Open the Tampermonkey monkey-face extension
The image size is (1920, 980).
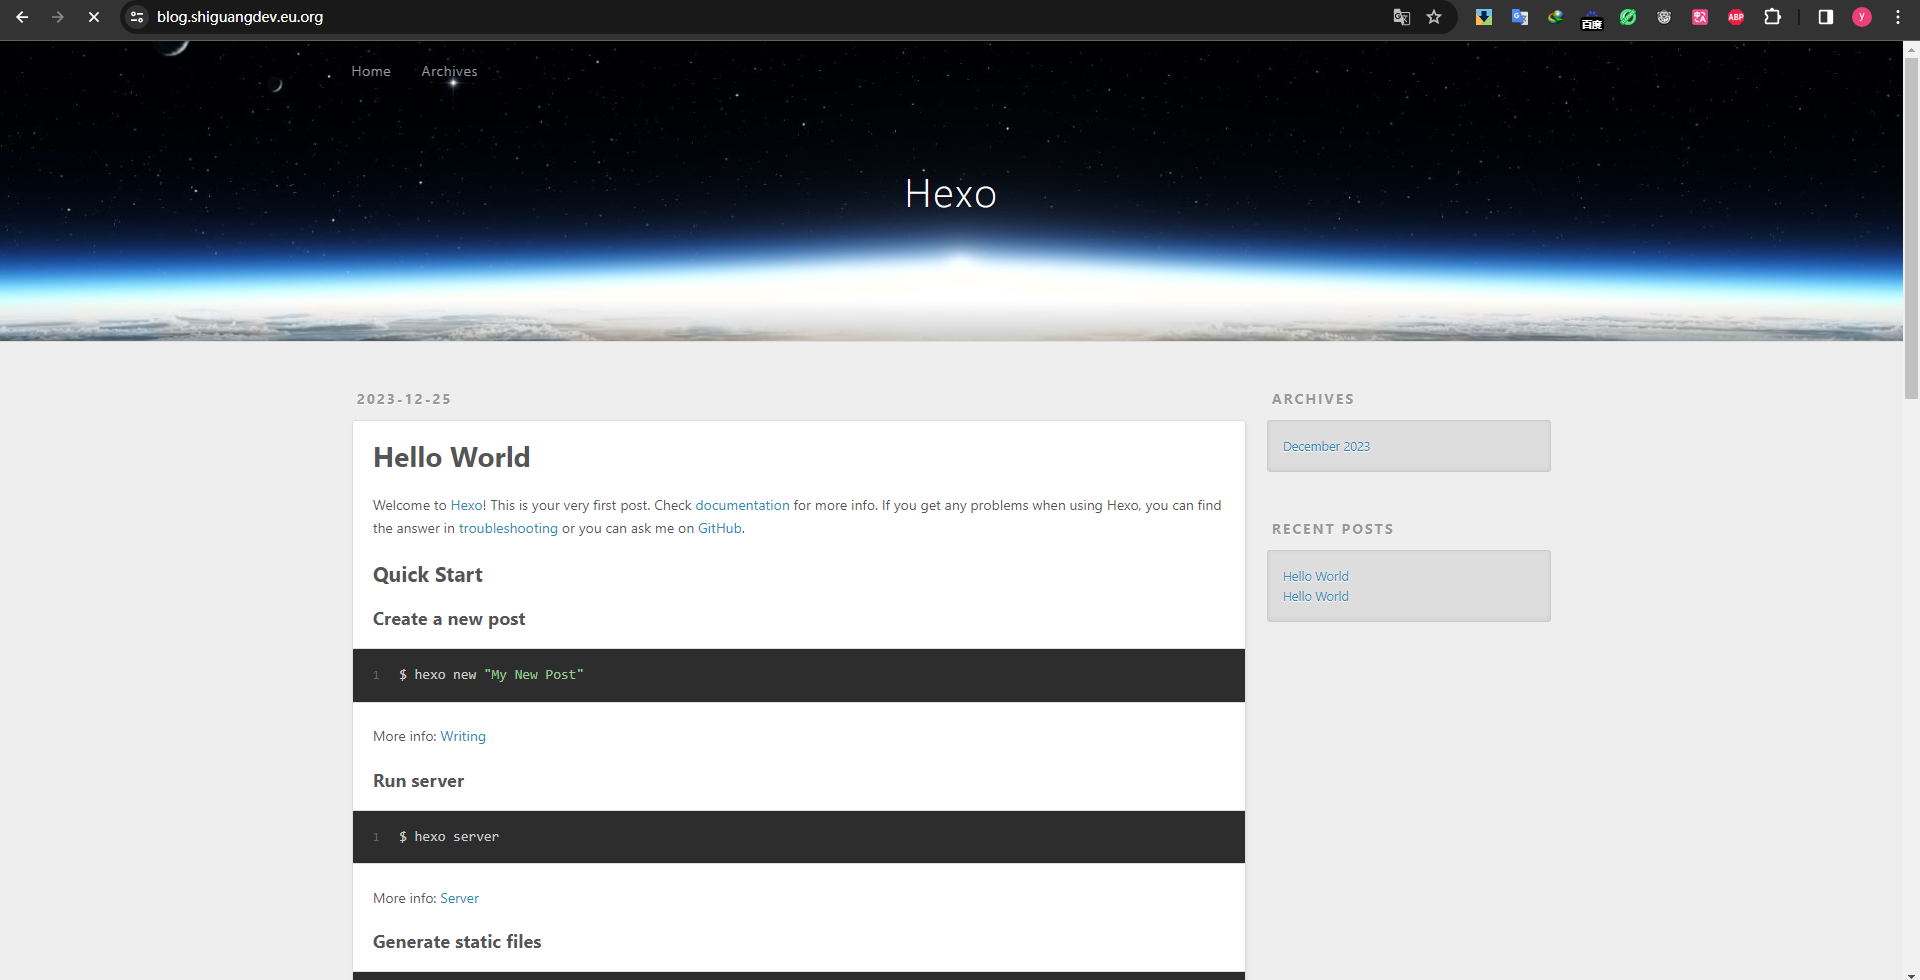(1664, 17)
